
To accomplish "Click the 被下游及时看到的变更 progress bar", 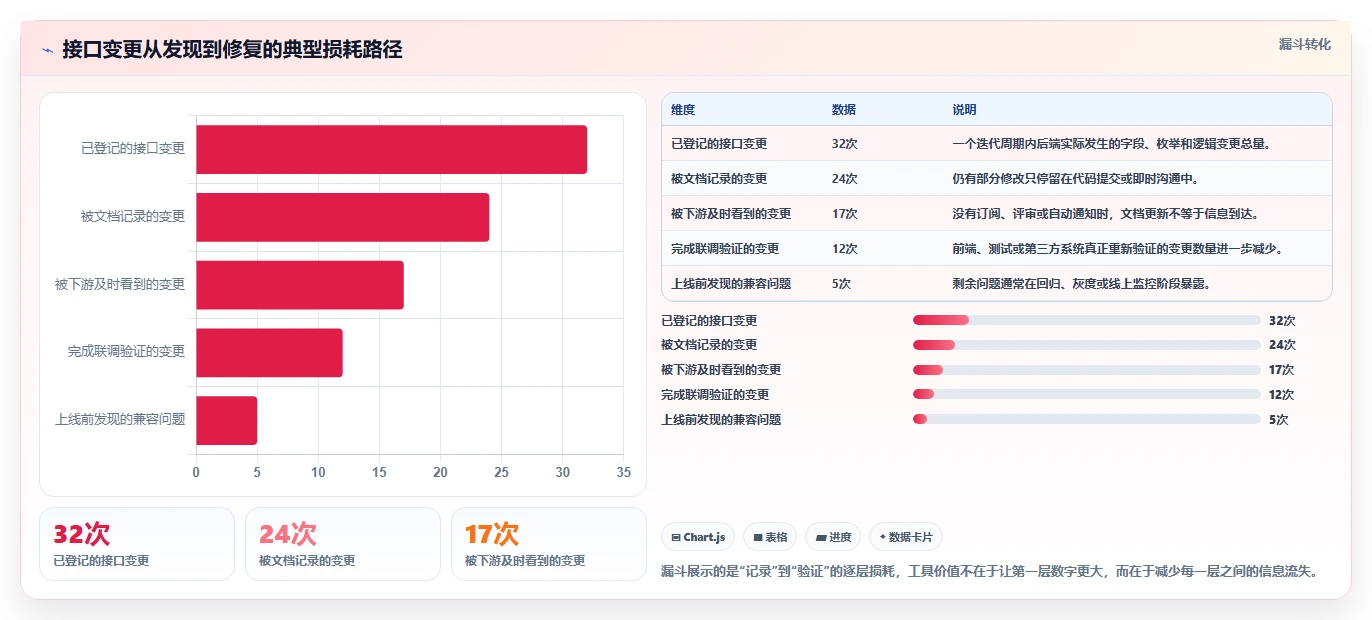I will click(1086, 370).
